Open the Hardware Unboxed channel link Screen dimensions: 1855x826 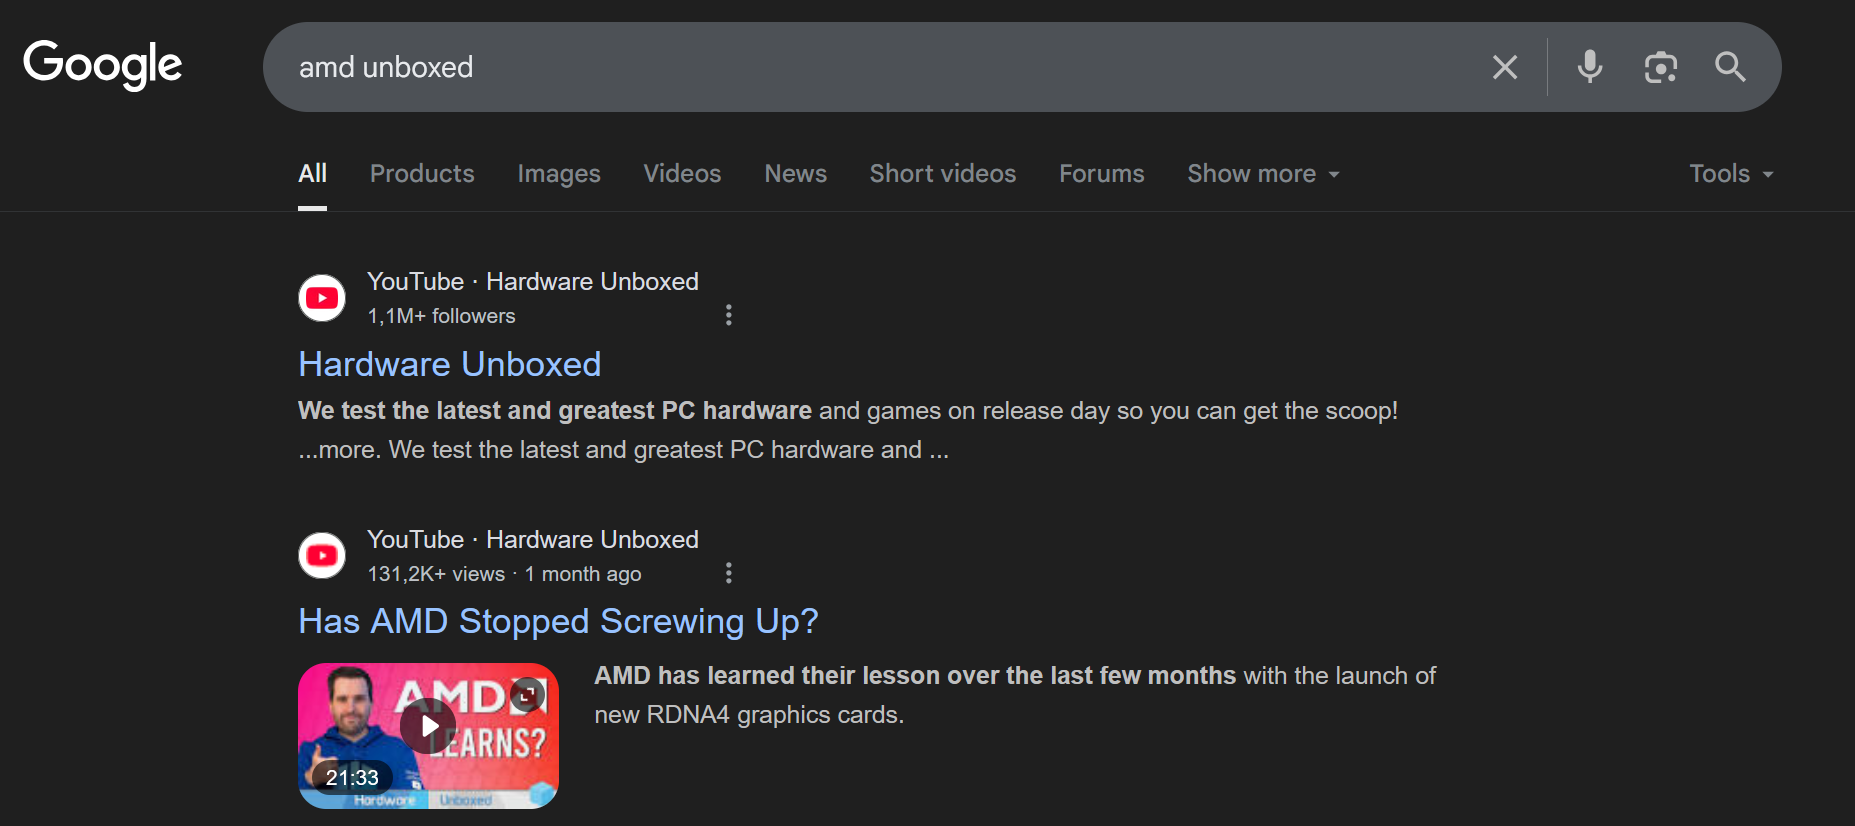click(450, 364)
